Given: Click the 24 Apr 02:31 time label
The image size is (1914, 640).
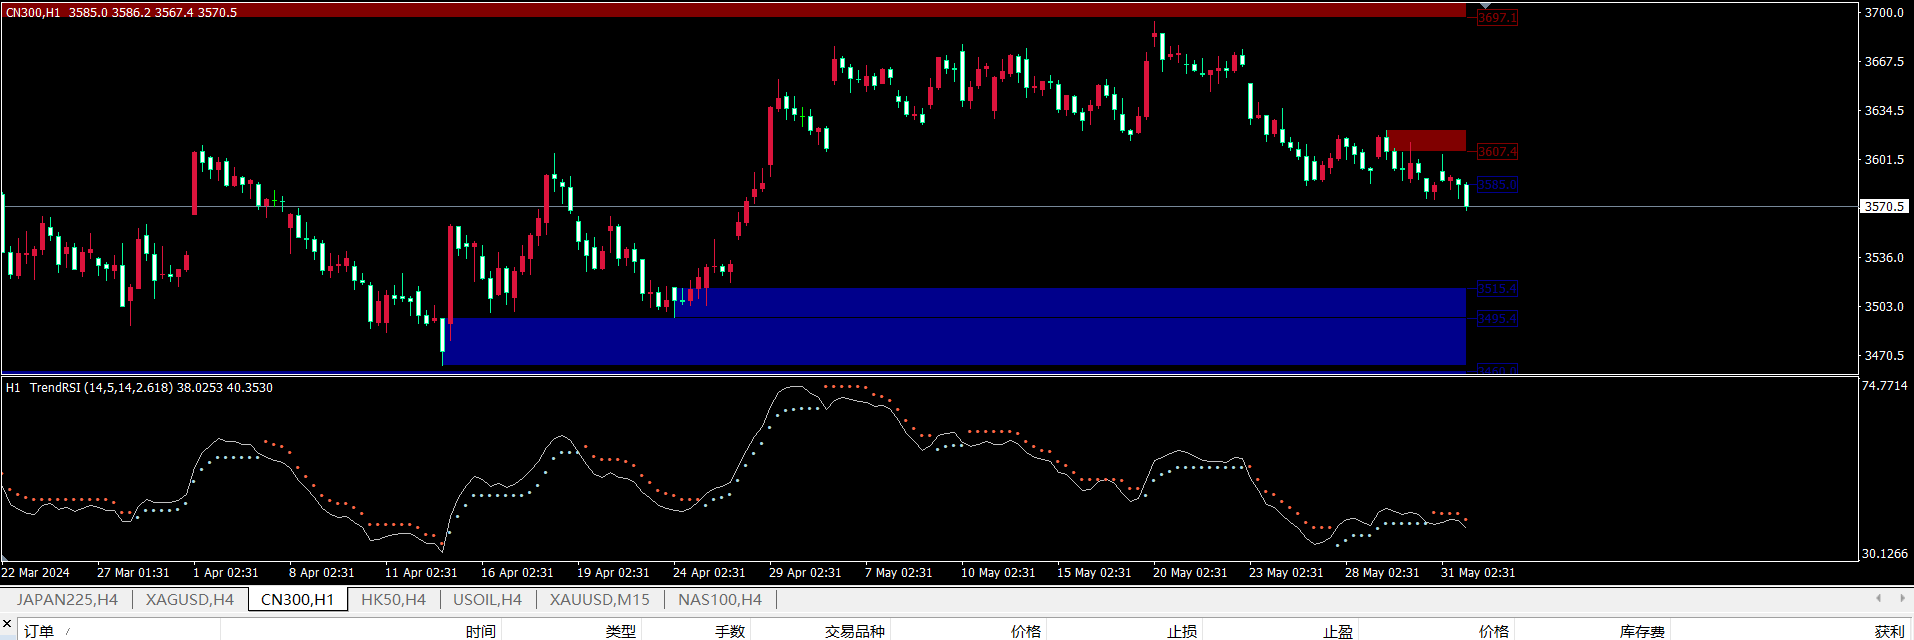Looking at the screenshot, I should 709,573.
